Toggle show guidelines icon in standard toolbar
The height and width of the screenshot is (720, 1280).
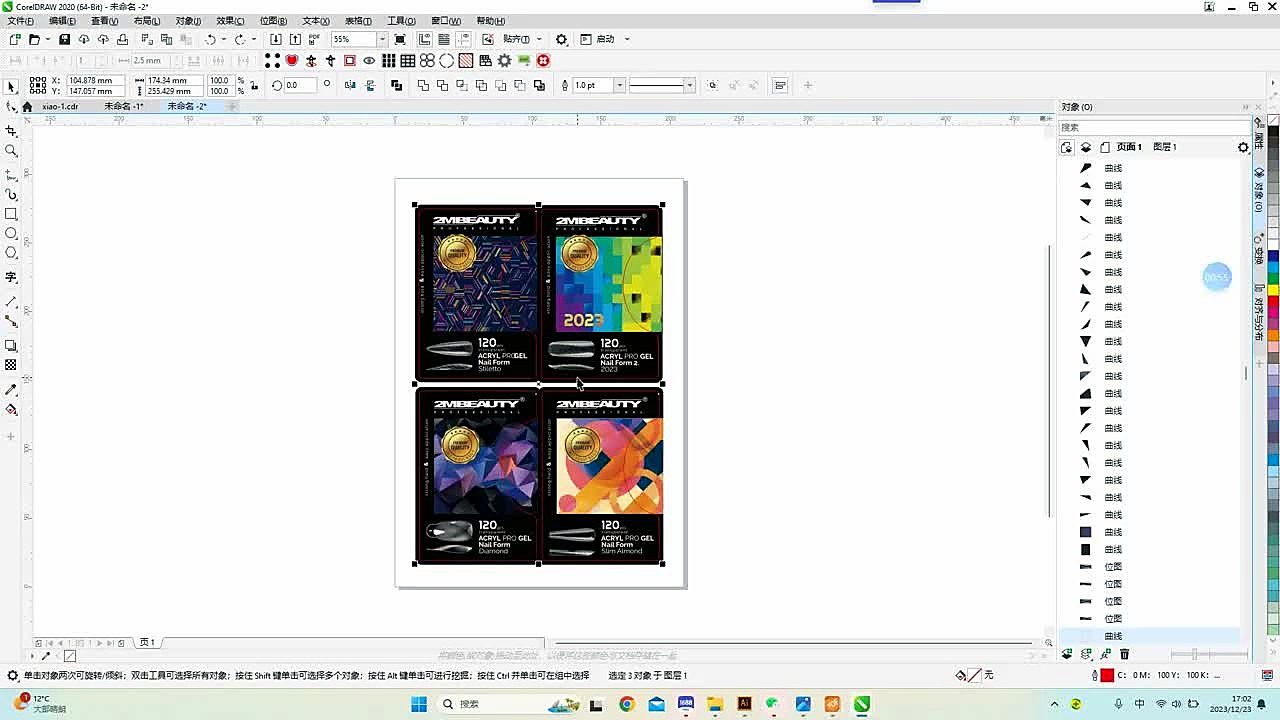[x=464, y=39]
